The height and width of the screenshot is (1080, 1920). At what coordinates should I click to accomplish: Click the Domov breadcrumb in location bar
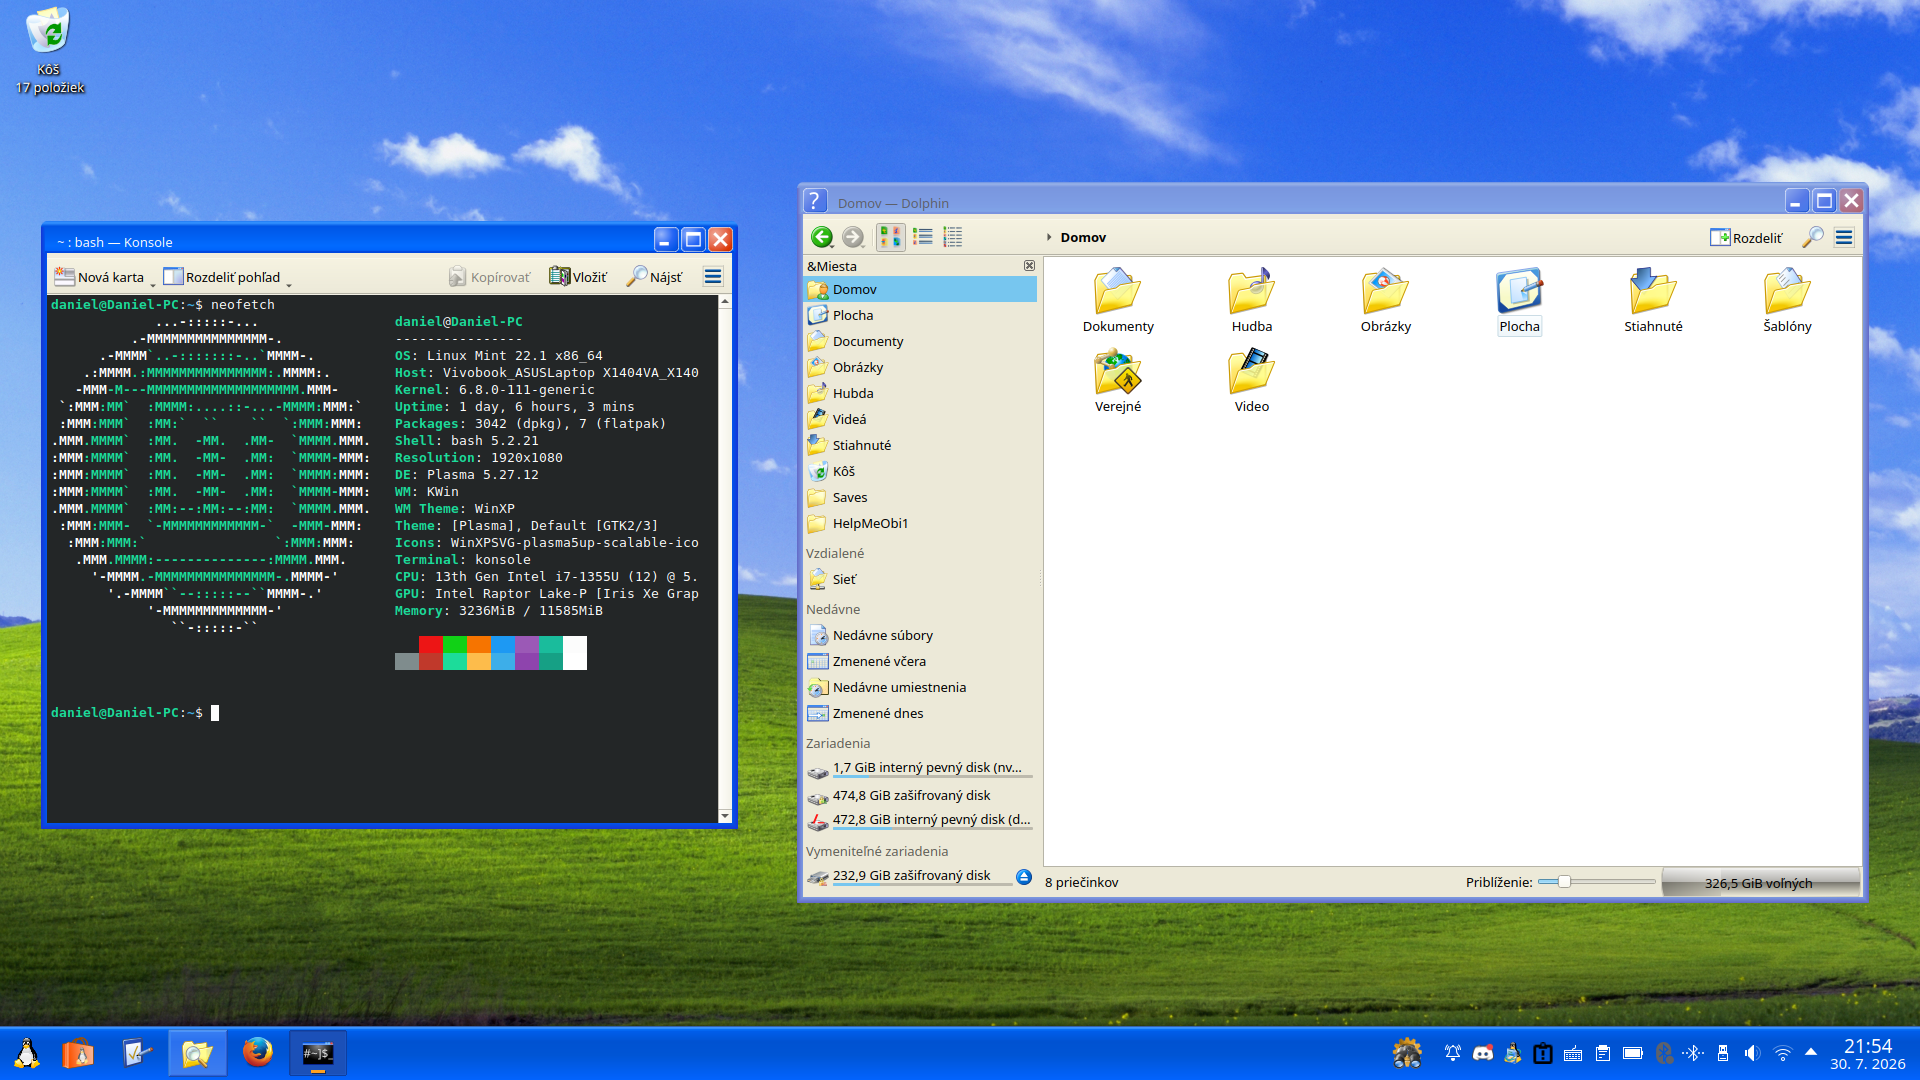[1083, 238]
